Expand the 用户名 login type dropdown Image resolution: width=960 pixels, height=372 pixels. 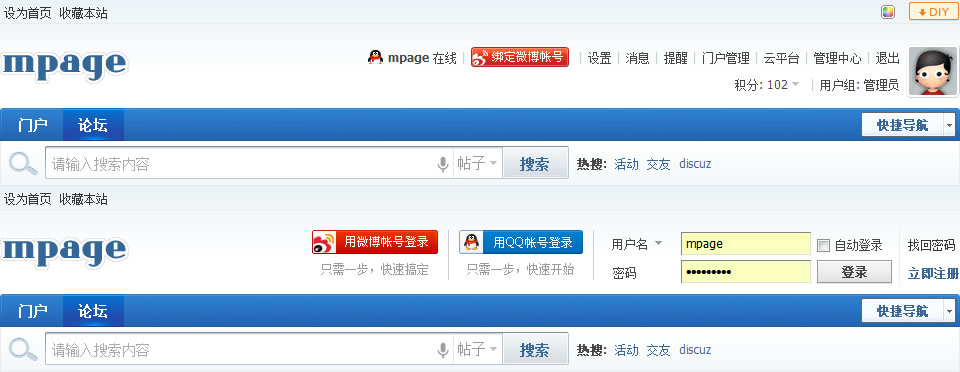(x=637, y=244)
